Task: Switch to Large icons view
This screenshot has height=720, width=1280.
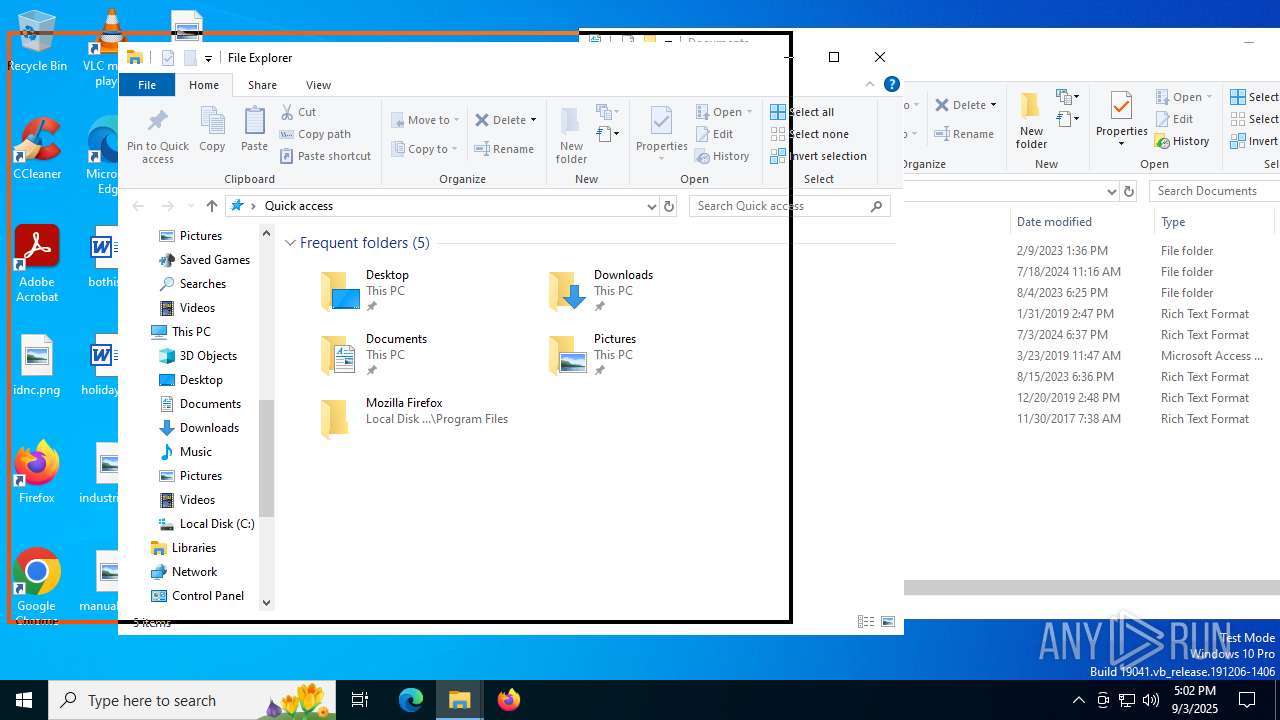Action: click(x=888, y=622)
